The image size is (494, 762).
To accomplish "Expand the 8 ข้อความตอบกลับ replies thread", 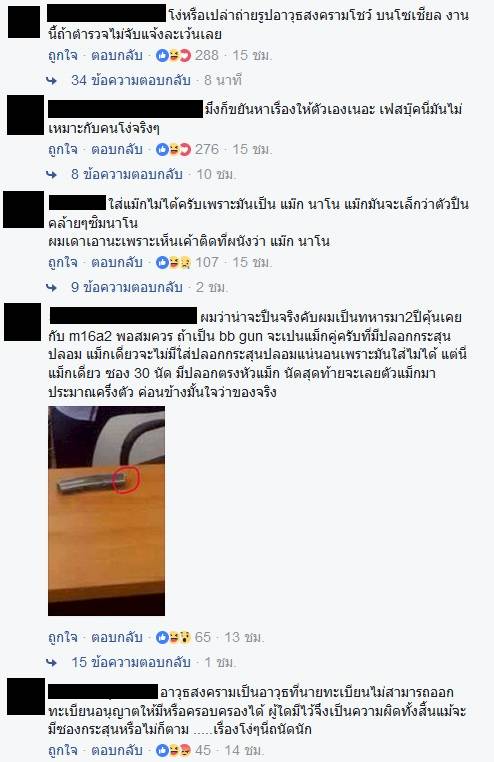I will pos(127,174).
